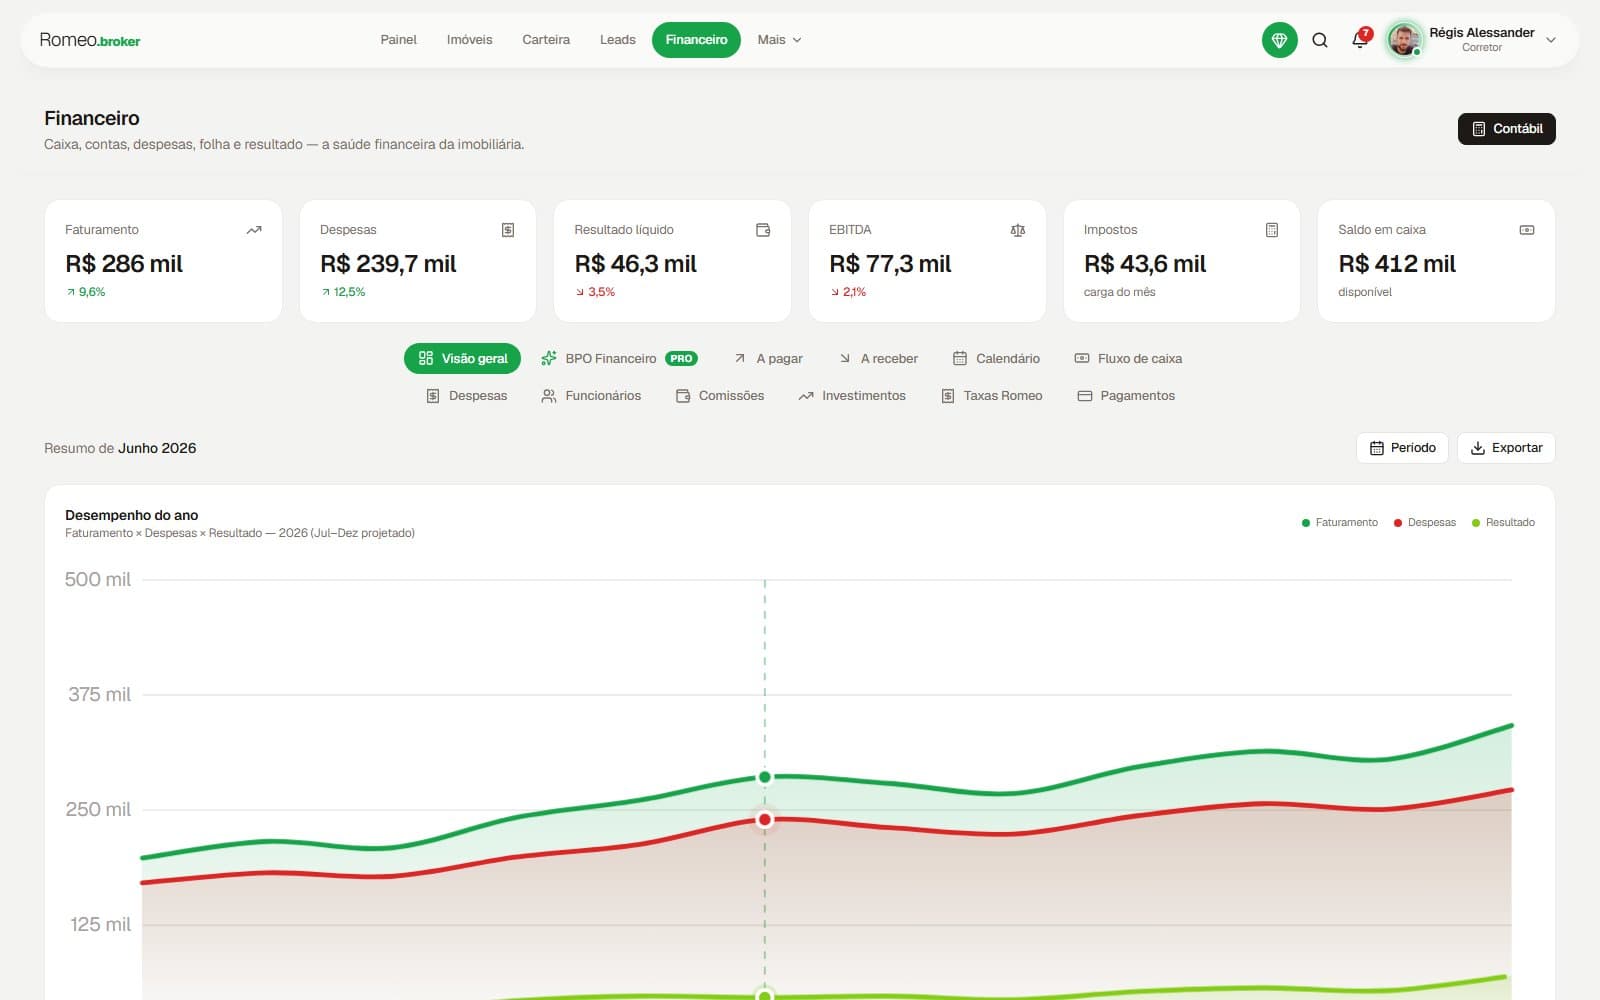Open Carteira nav item
This screenshot has height=1000, width=1600.
click(x=546, y=40)
